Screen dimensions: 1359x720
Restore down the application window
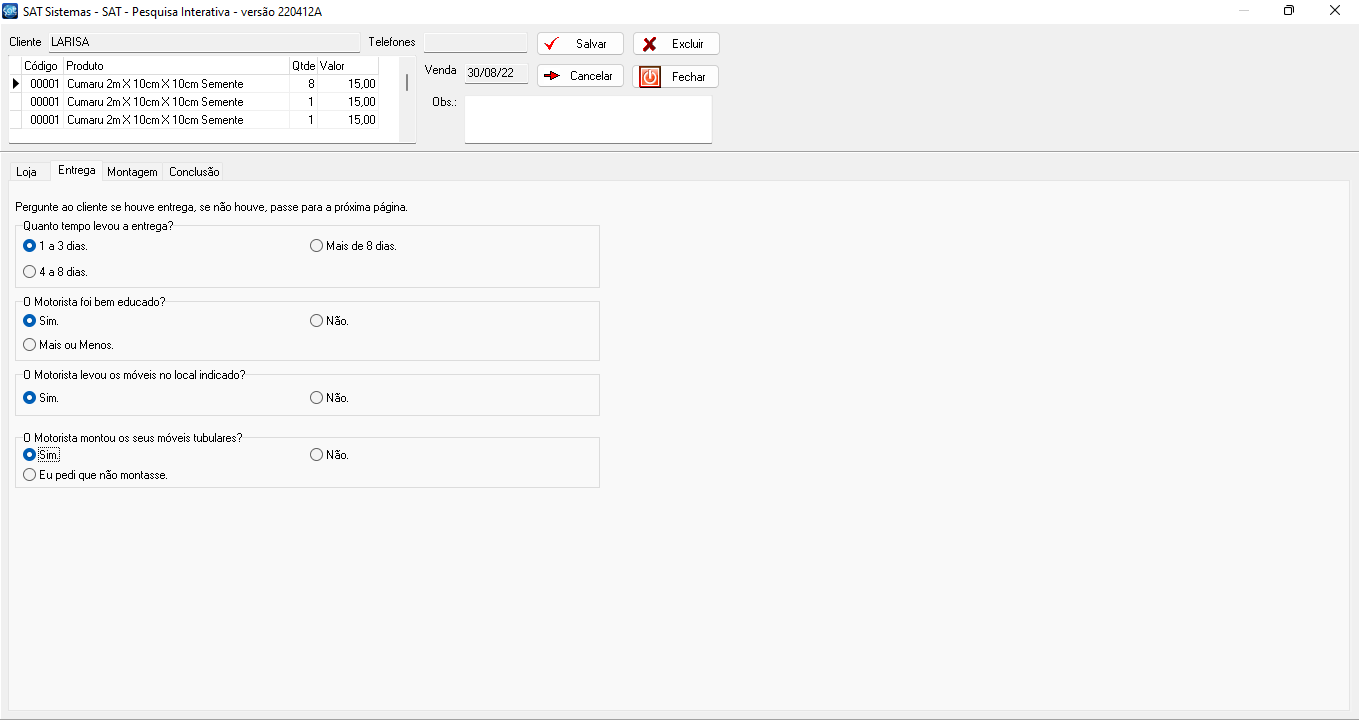coord(1289,11)
